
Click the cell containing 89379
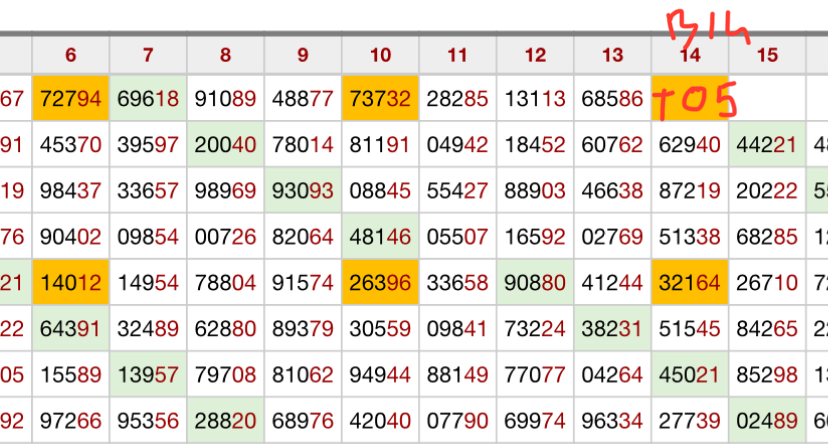pos(303,329)
